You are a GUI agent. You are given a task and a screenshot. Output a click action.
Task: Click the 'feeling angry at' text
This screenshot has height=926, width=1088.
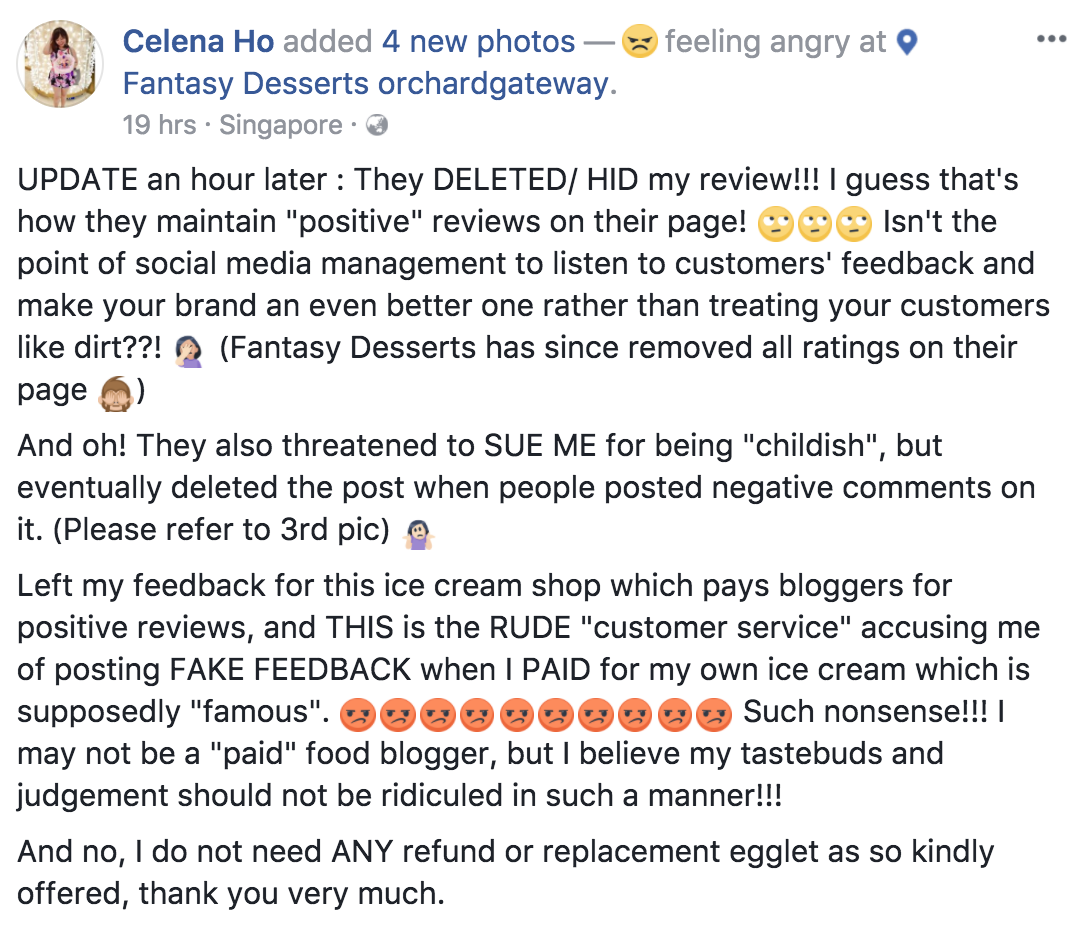coord(775,42)
